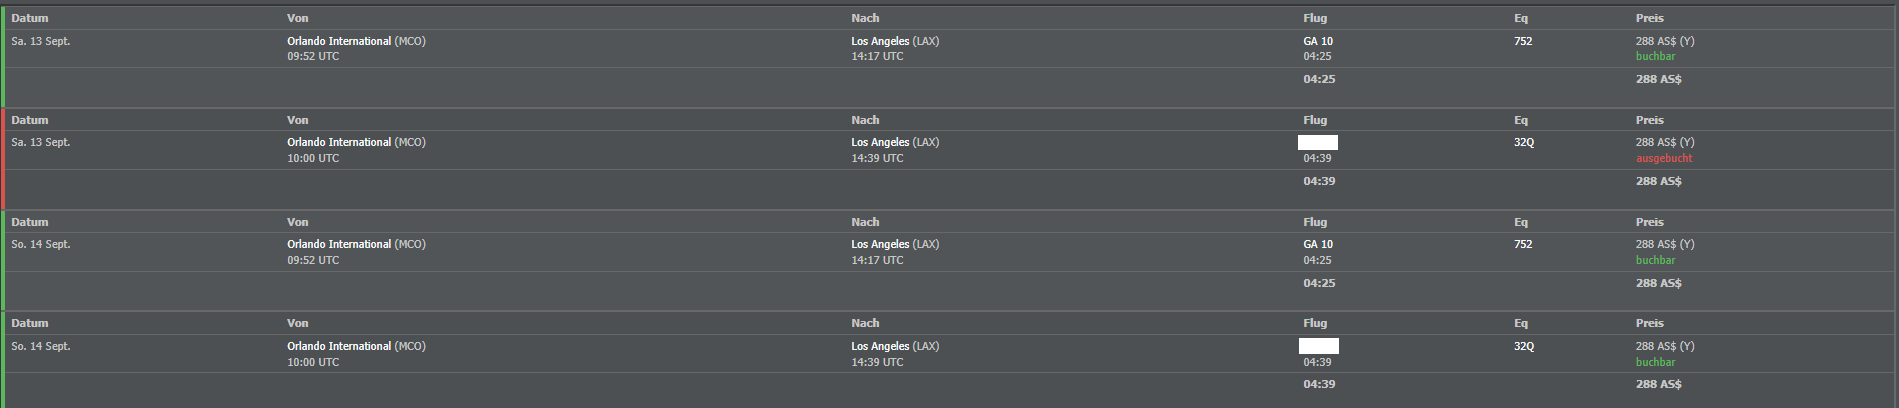Screen dimensions: 1899x408
Task: Select Los Angeles for Sunday 14:17 arrival
Action: [880, 244]
